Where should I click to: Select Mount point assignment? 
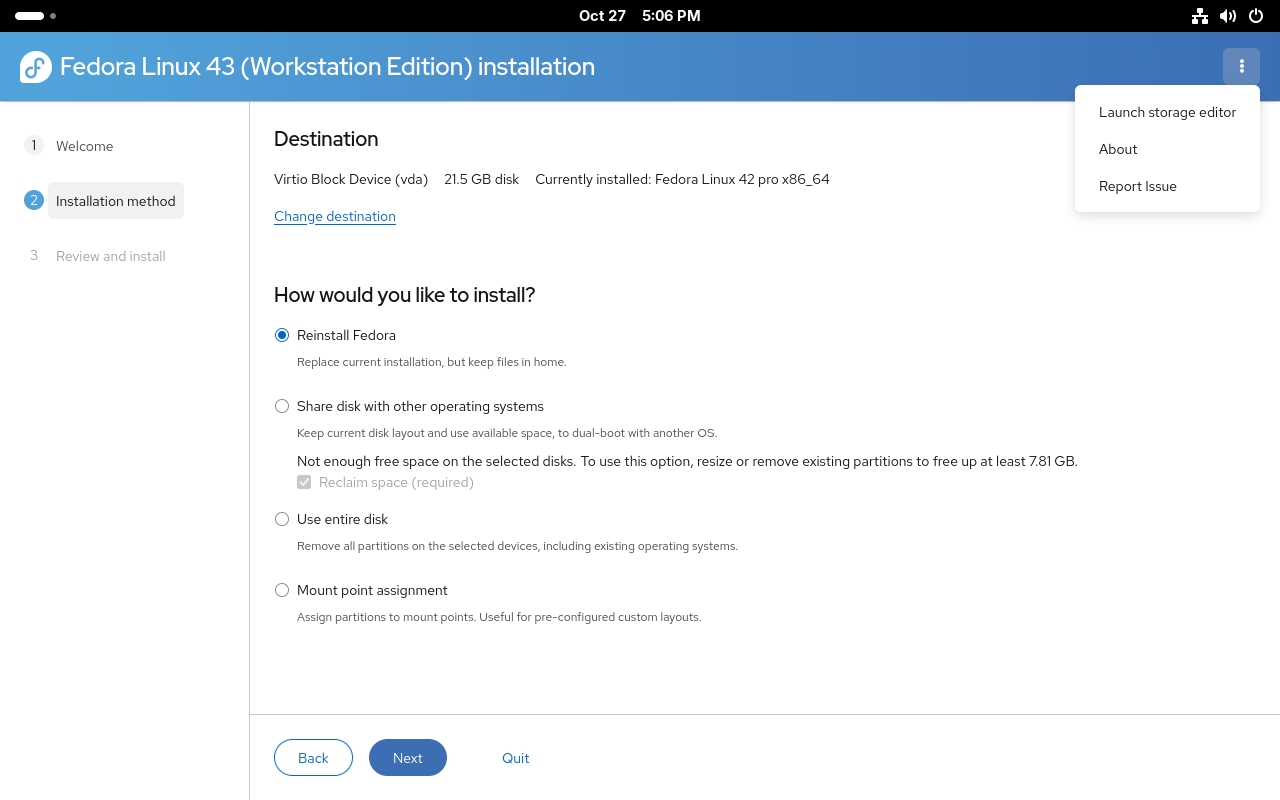coord(282,590)
